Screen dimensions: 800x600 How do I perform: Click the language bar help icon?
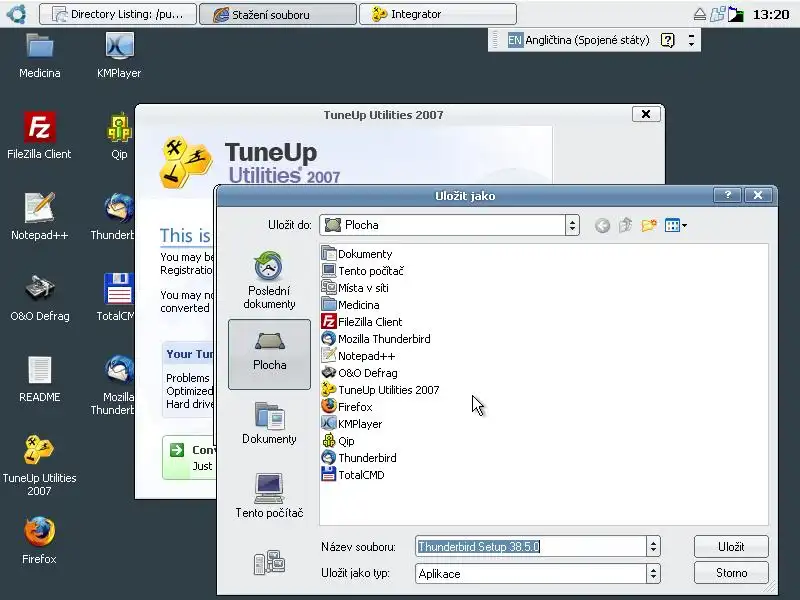click(x=667, y=40)
